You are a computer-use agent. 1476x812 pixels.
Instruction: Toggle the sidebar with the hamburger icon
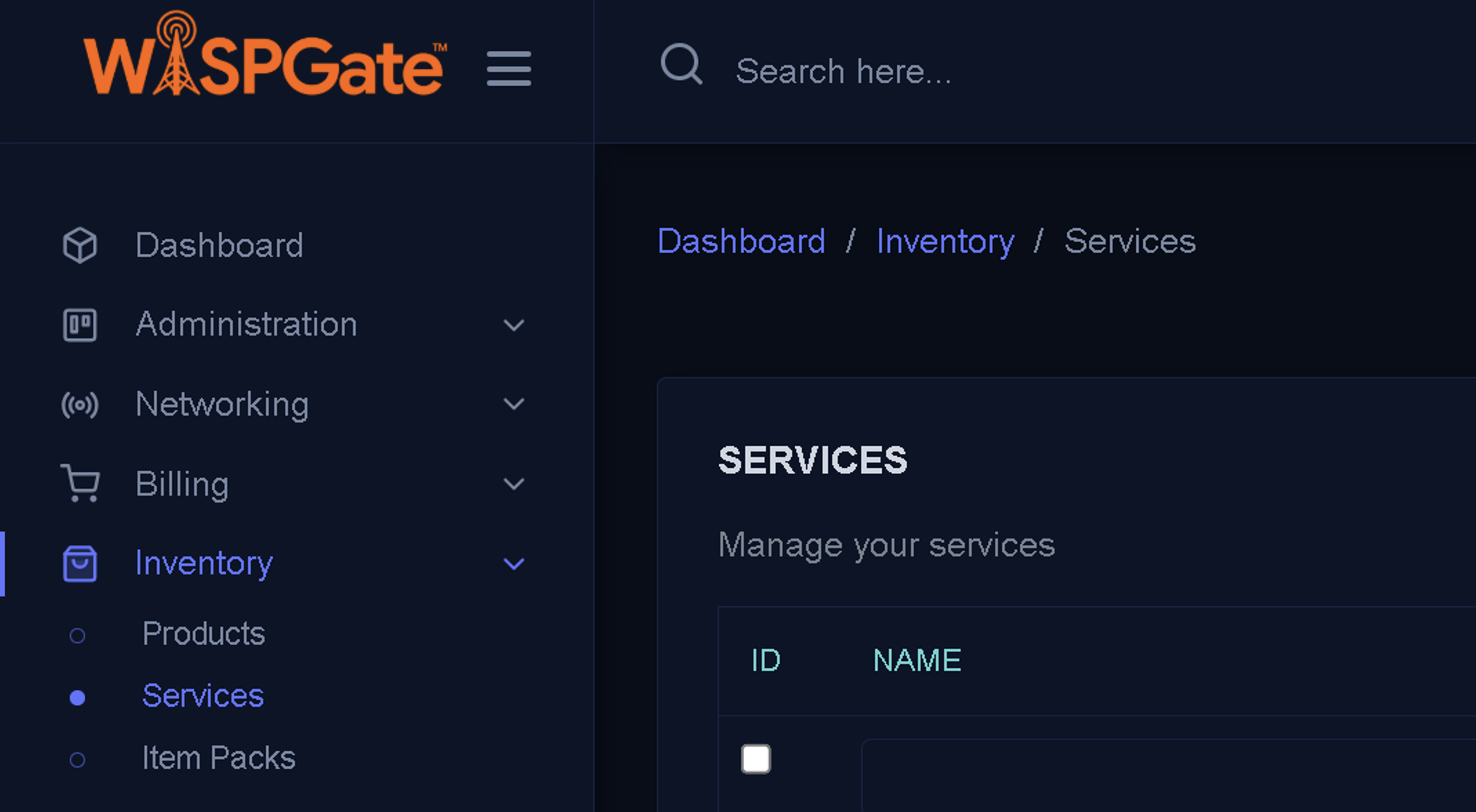pyautogui.click(x=509, y=69)
